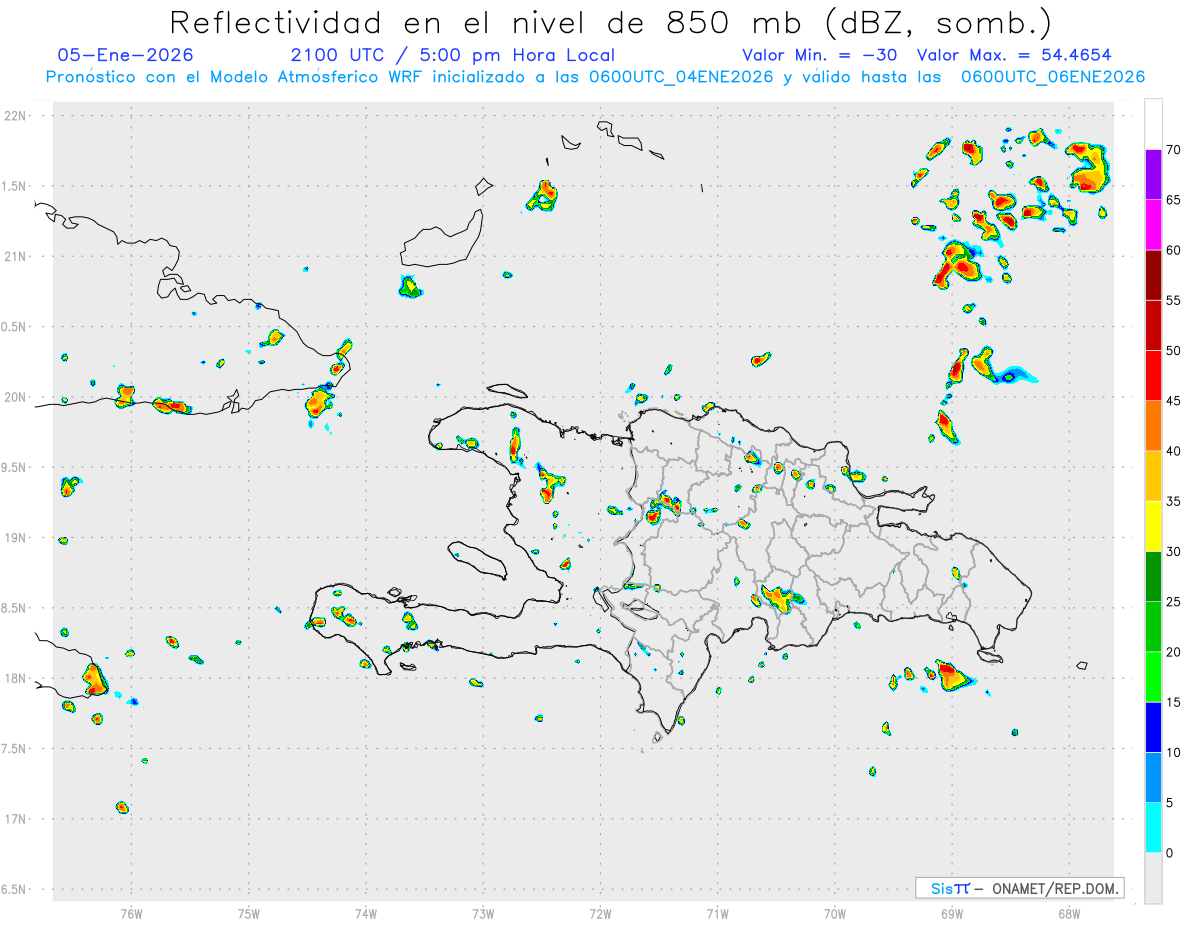1200x927 pixels.
Task: Click the 'Pronóstico con el Modelo Atmosférico WRF' line
Action: pos(595,76)
